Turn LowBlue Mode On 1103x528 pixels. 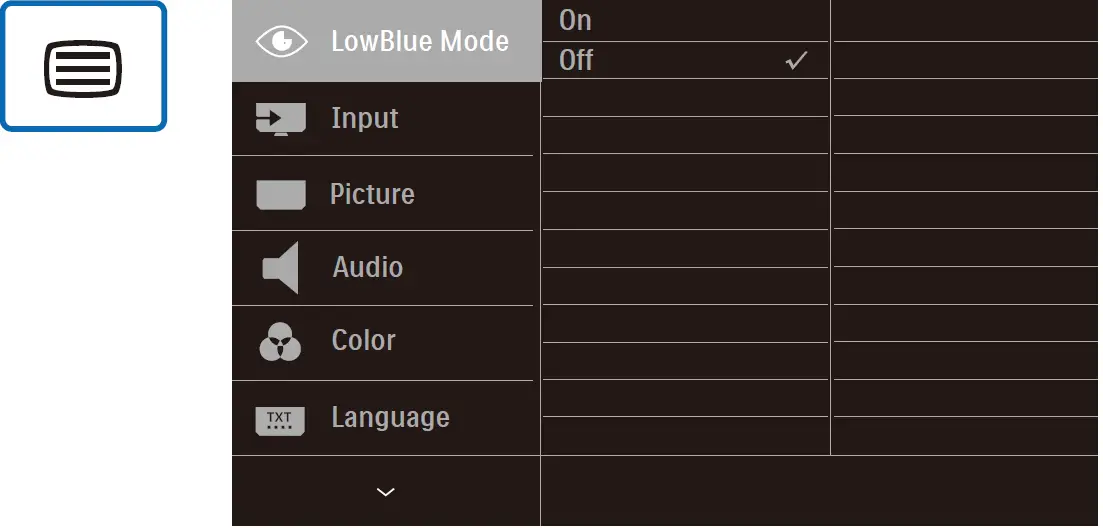coord(576,20)
